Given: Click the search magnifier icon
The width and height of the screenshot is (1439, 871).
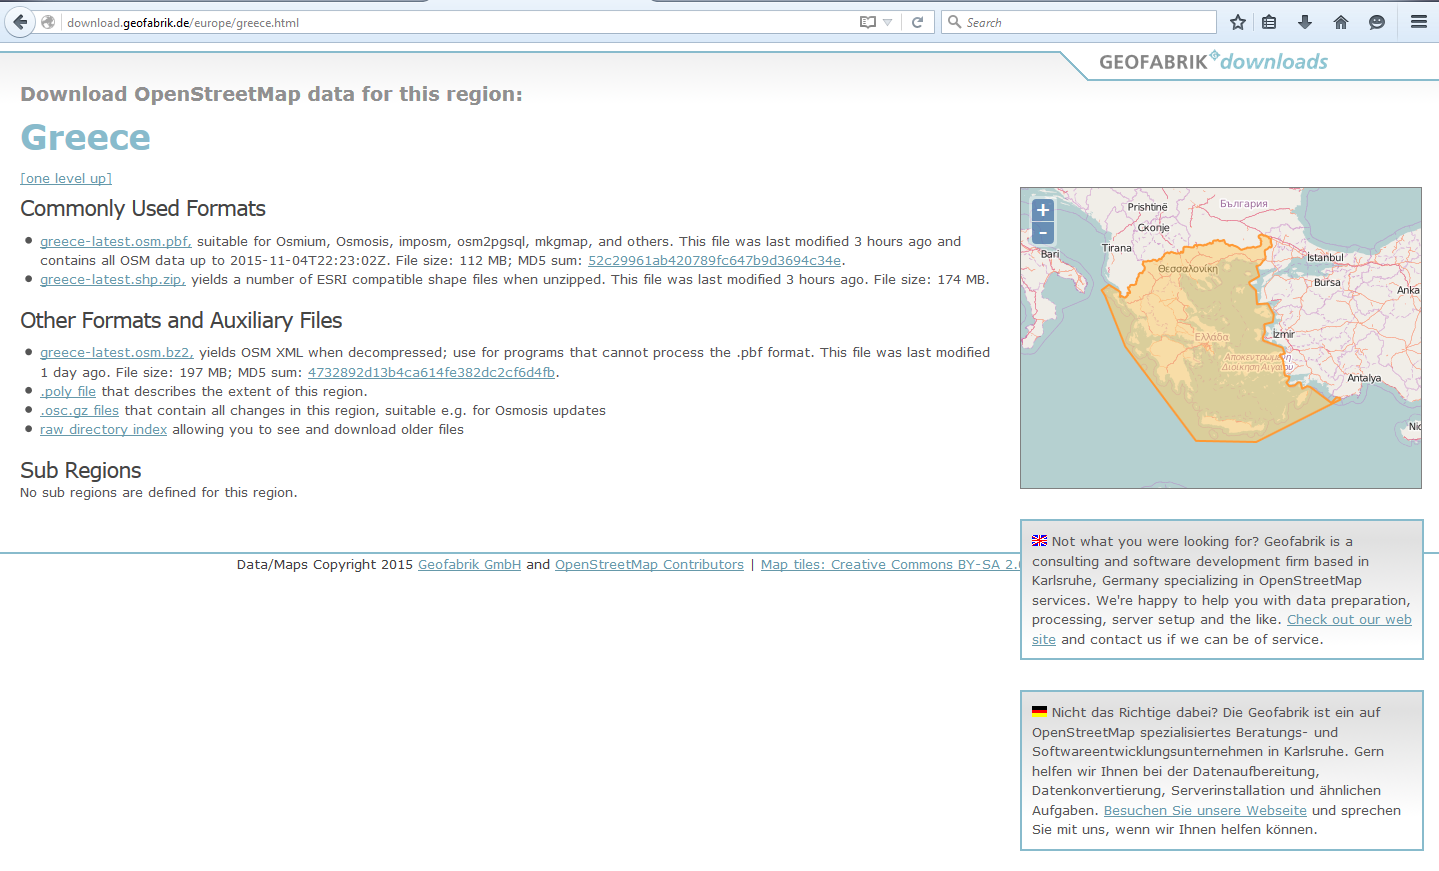Looking at the screenshot, I should (954, 22).
